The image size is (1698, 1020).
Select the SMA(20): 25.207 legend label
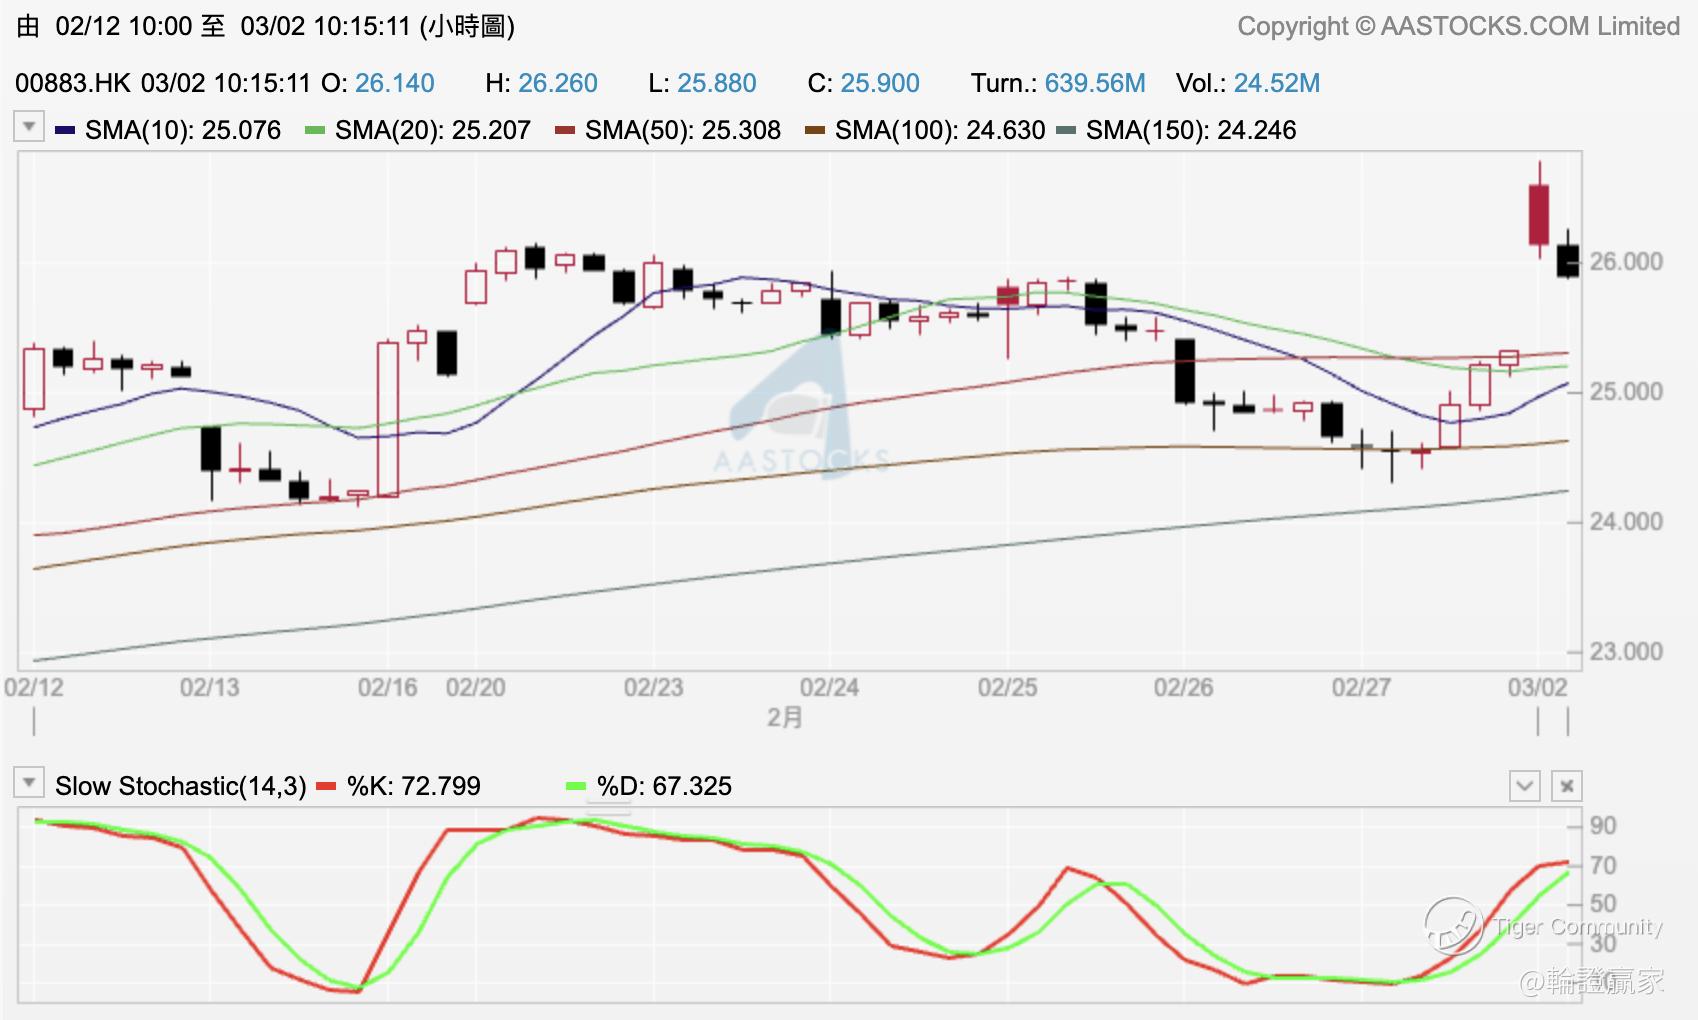click(433, 130)
